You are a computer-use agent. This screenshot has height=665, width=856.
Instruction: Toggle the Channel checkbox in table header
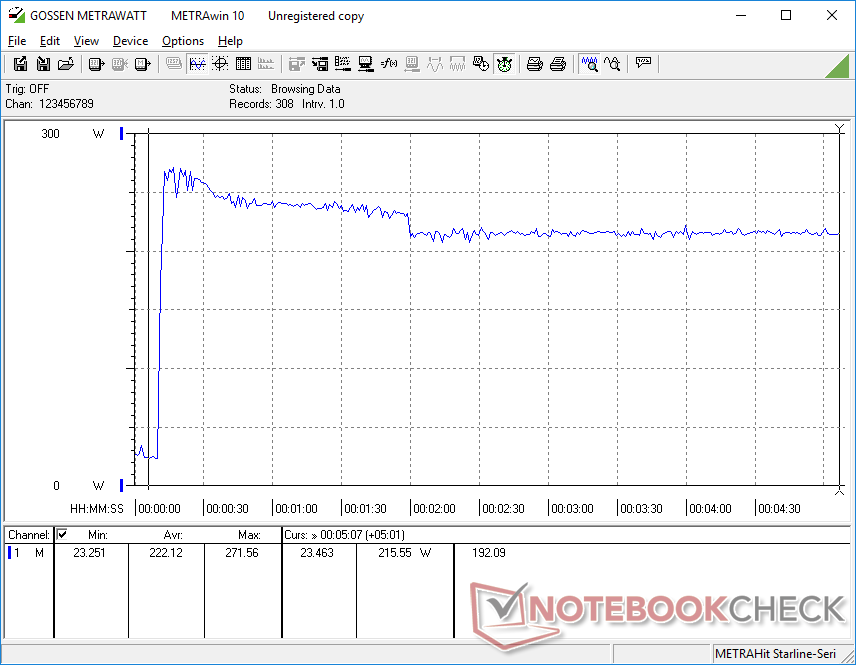tap(62, 534)
